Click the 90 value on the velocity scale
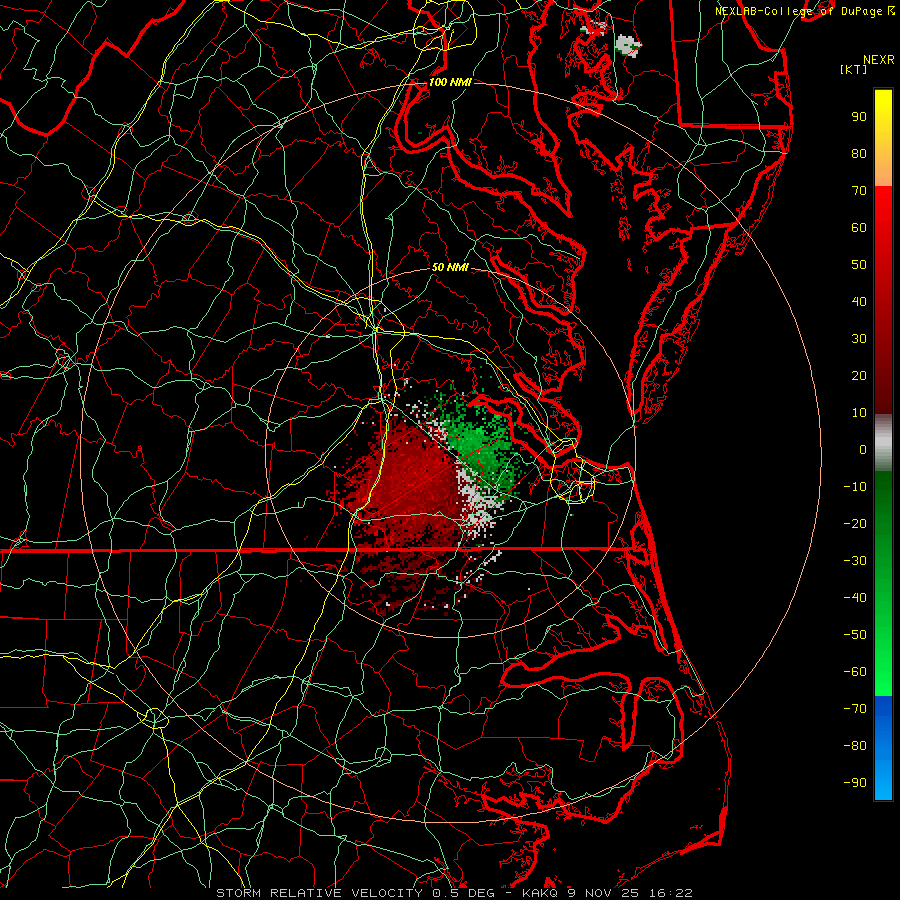Screen dimensions: 900x900 859,117
